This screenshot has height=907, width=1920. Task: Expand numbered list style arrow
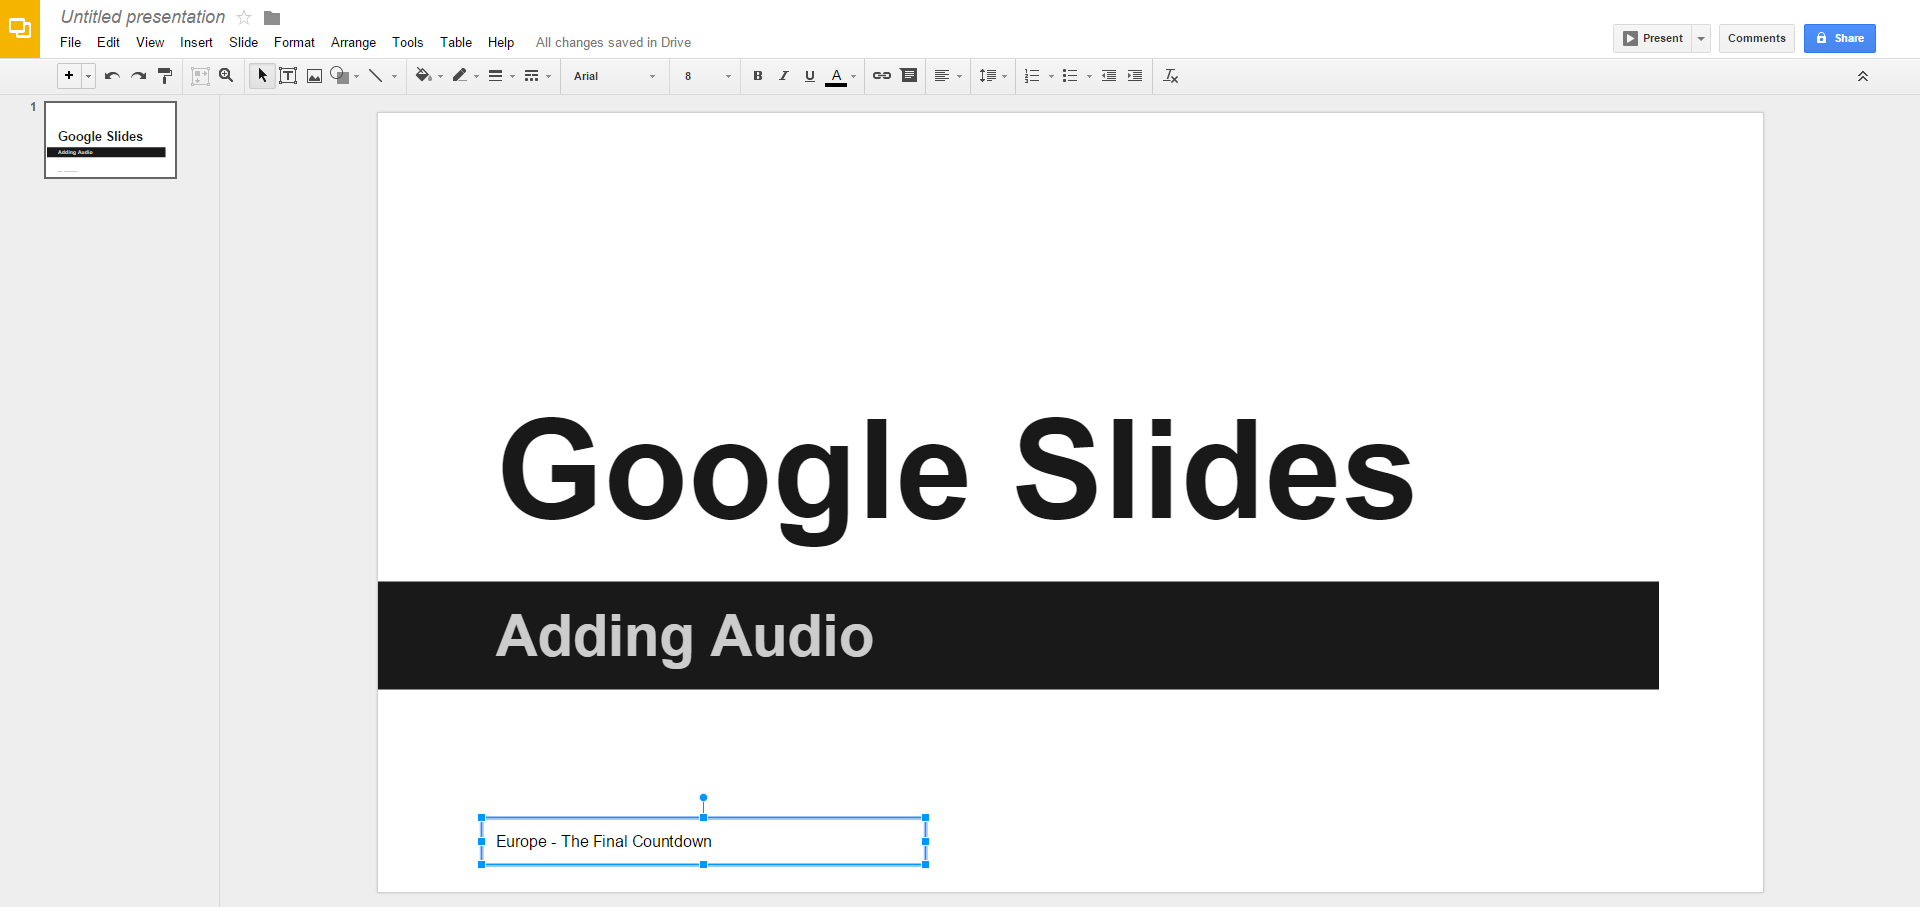coord(1051,76)
